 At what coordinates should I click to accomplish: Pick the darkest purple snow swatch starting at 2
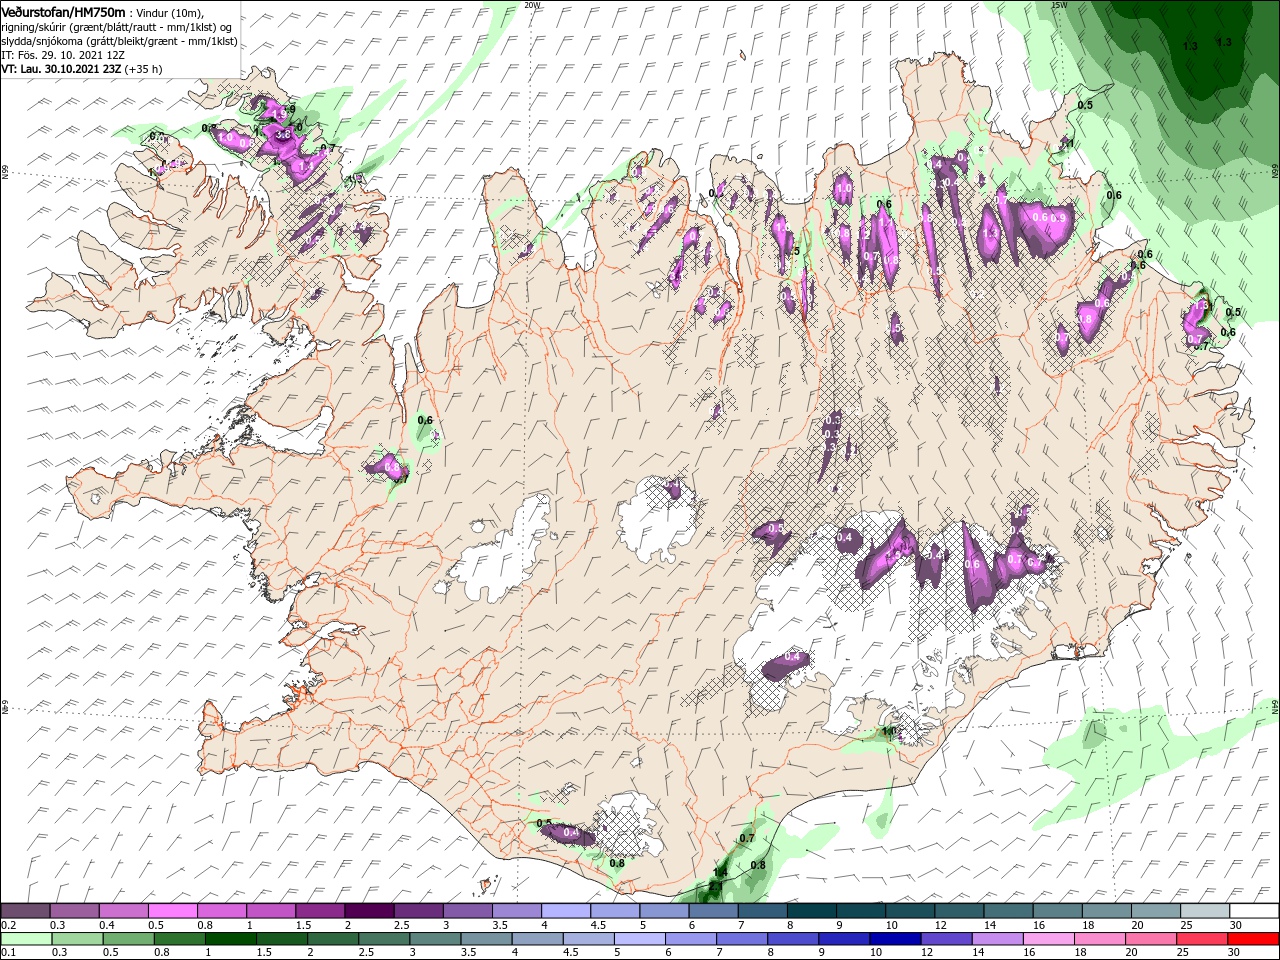369,911
